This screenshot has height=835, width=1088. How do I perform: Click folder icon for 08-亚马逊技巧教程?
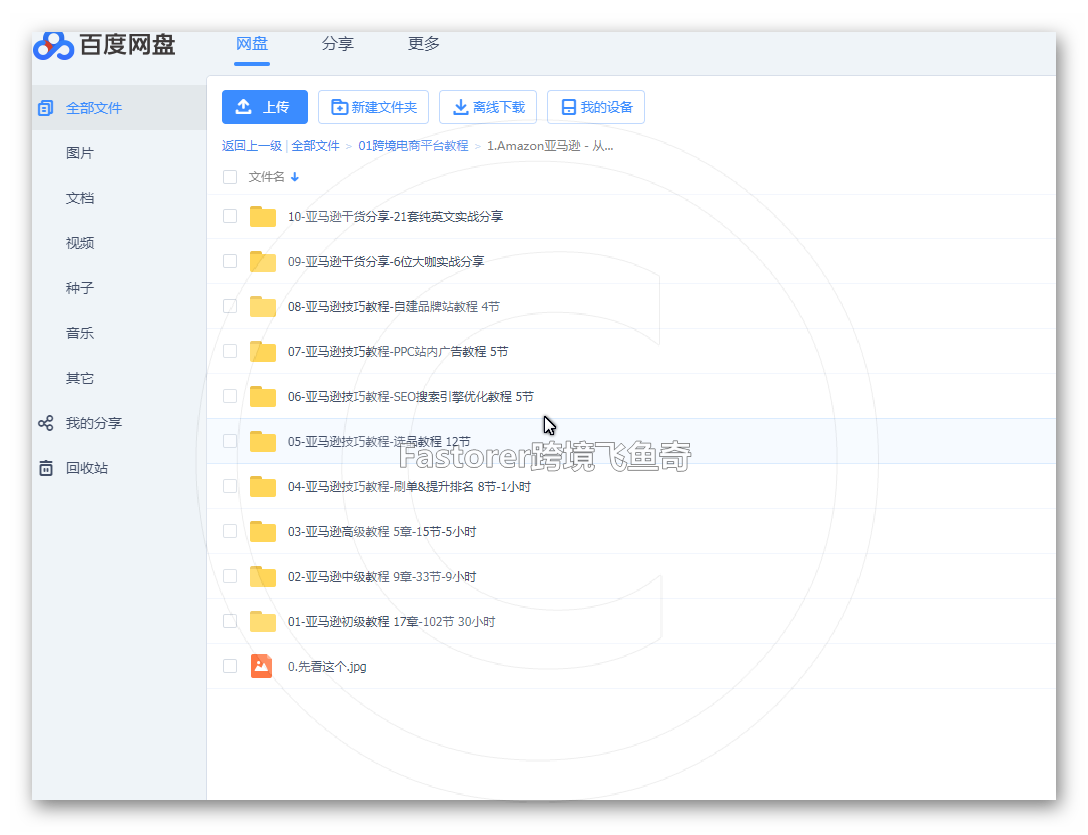pos(263,306)
